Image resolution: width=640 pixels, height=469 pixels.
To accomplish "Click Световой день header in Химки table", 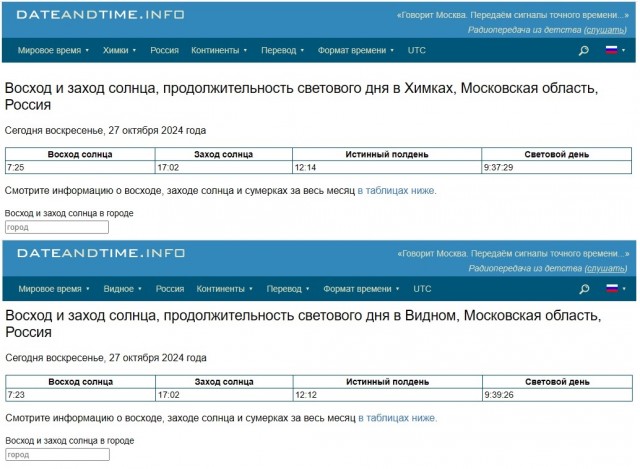I will coord(556,154).
